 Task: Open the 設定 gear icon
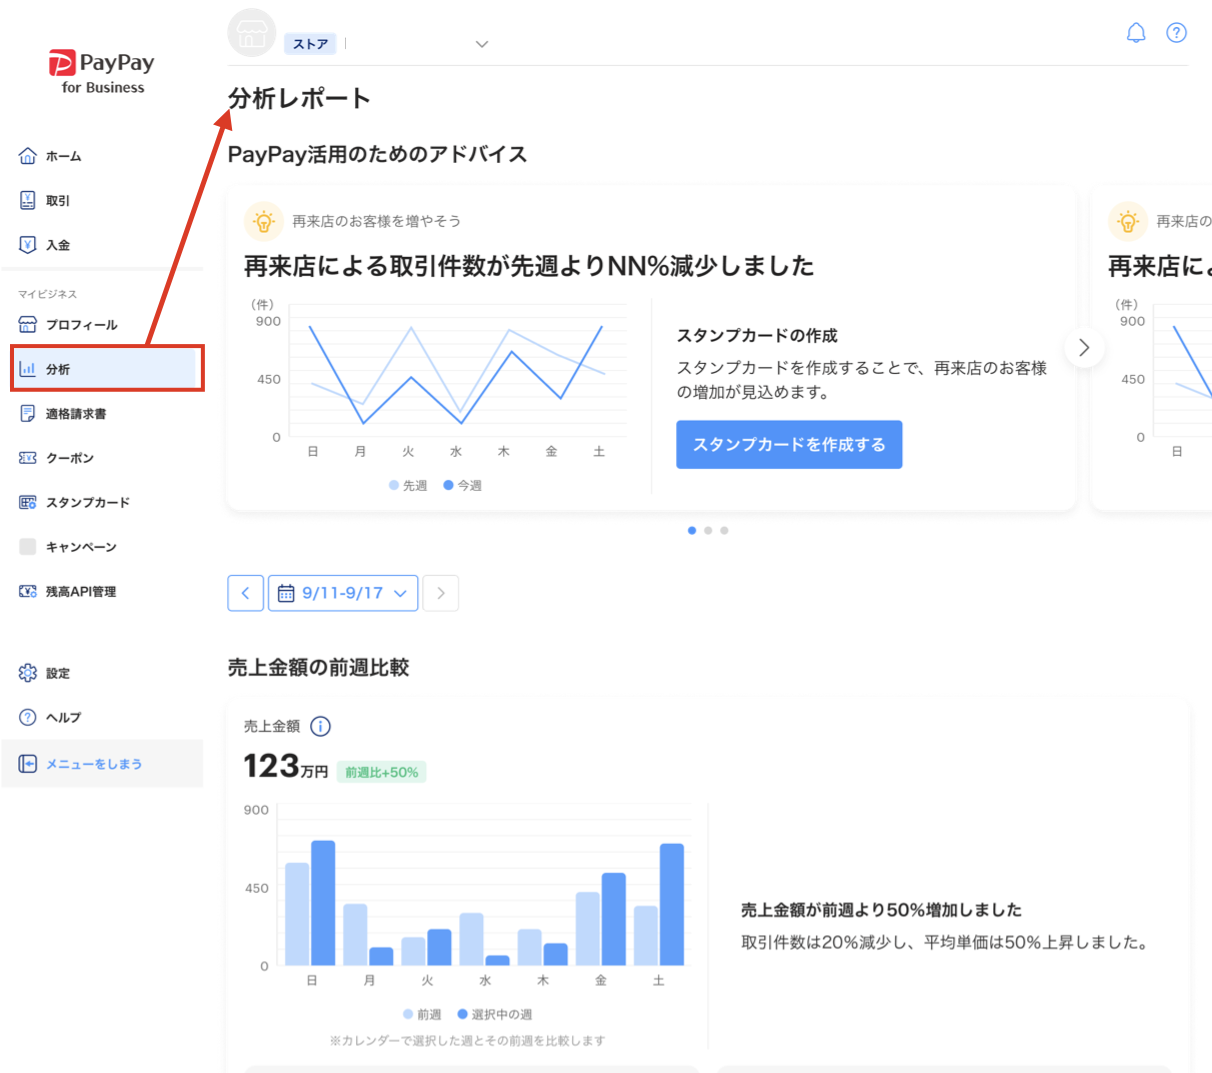tap(28, 673)
